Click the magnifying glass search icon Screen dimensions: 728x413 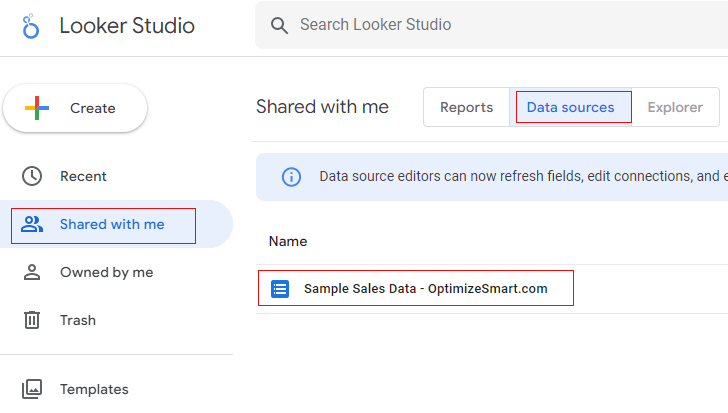(x=280, y=25)
